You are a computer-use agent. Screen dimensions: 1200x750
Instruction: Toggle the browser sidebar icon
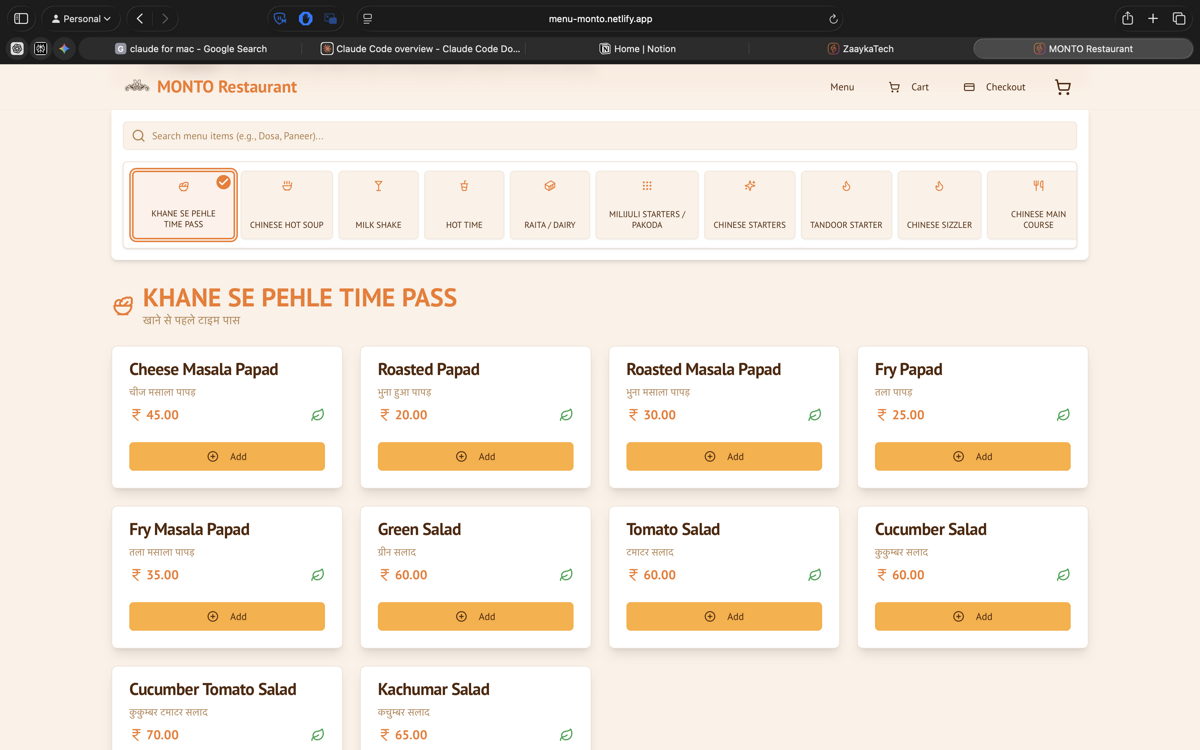21,19
